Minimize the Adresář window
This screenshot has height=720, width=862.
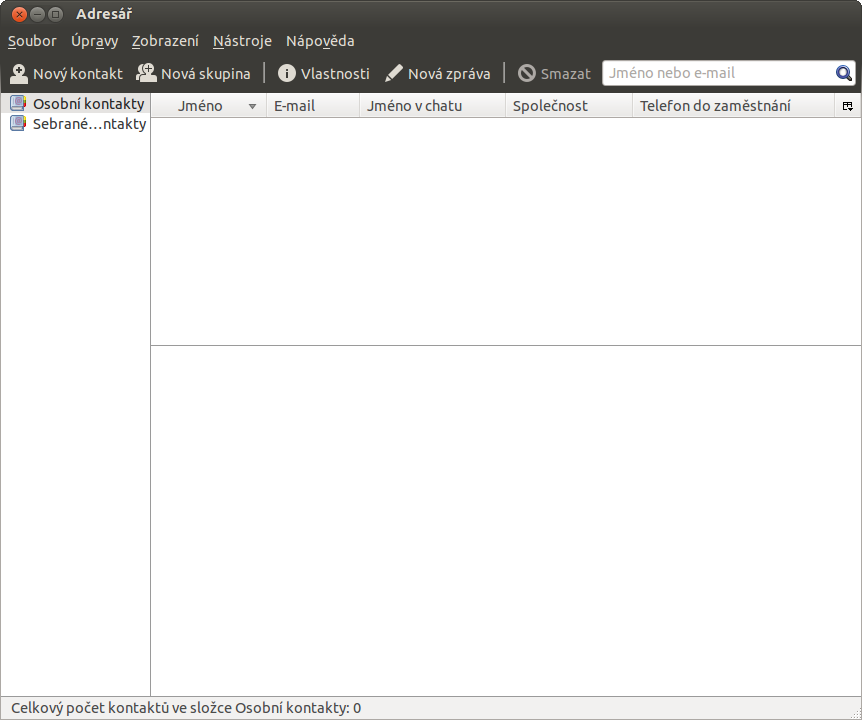pos(37,14)
